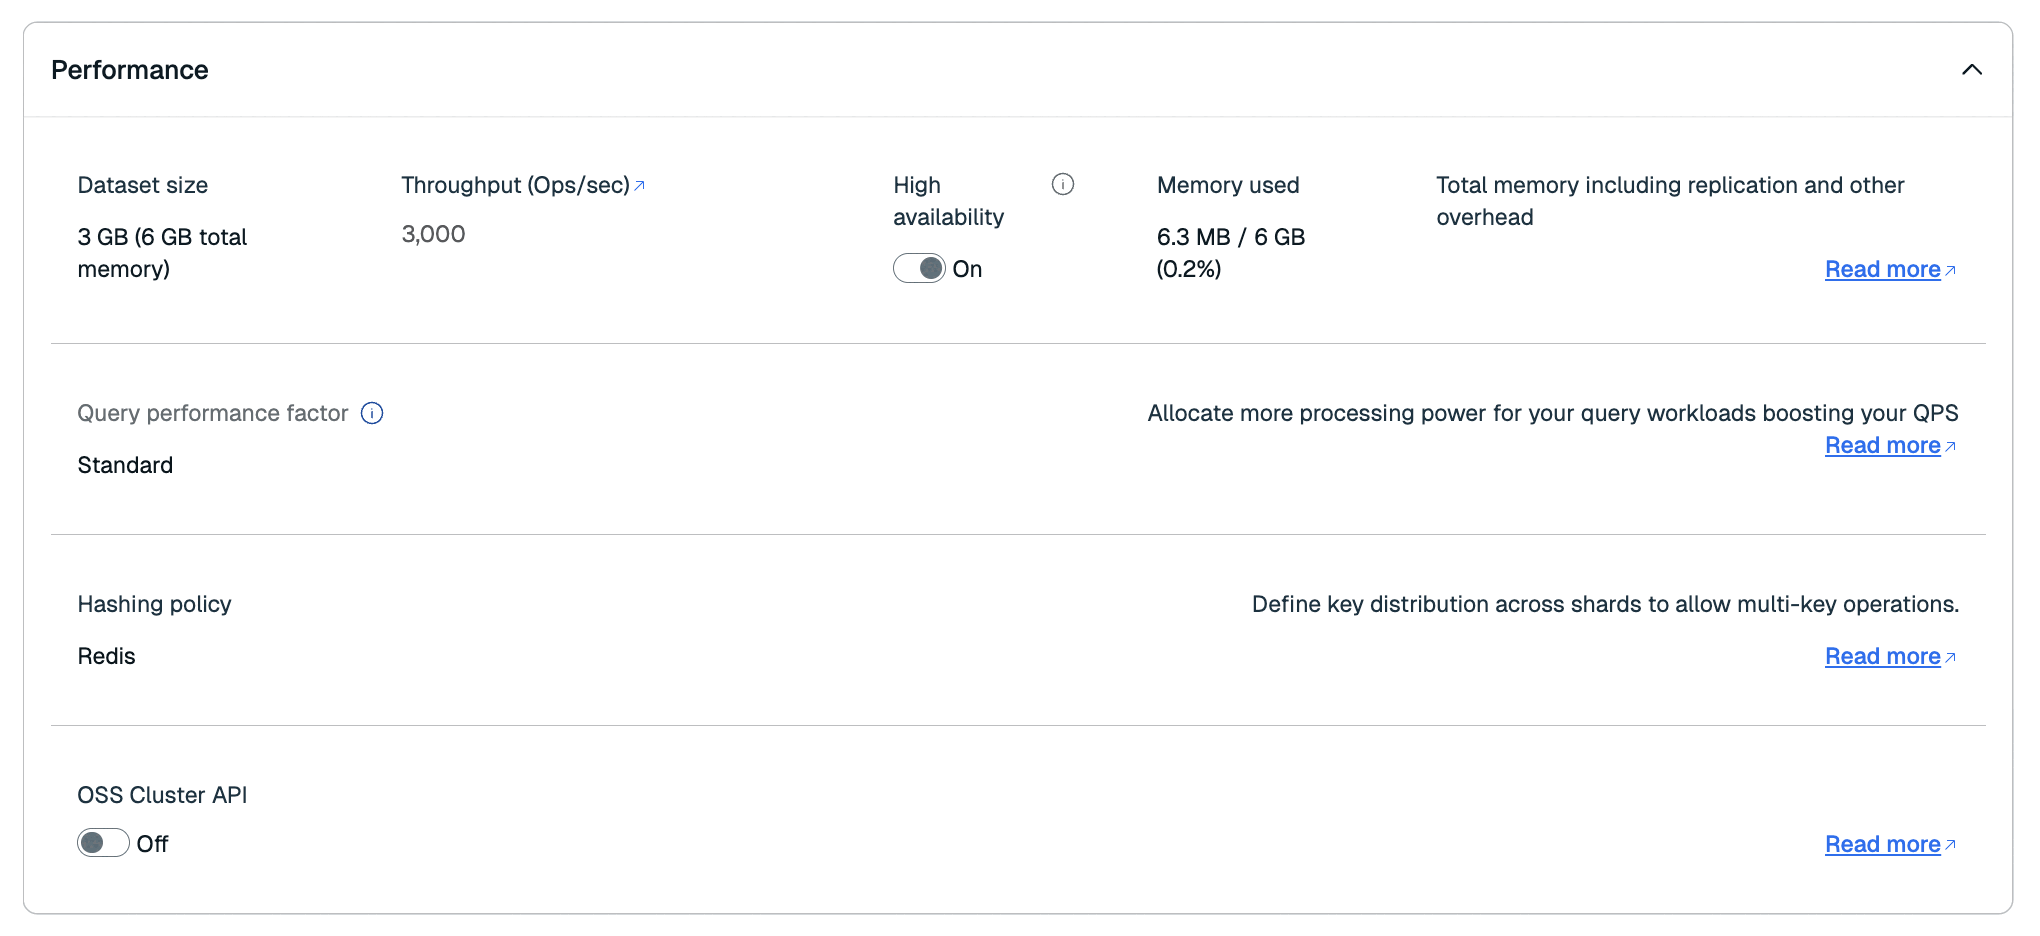
Task: Toggle High availability switch off
Action: tap(918, 269)
